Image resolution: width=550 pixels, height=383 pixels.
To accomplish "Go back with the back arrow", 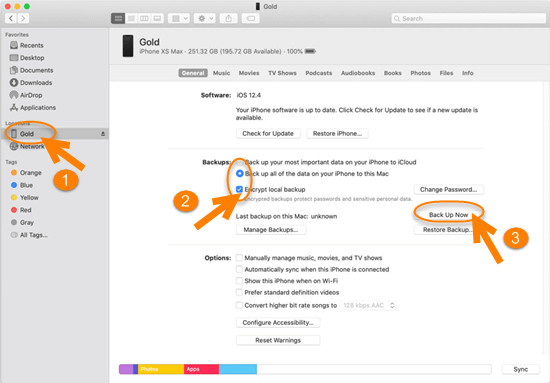I will click(x=11, y=18).
